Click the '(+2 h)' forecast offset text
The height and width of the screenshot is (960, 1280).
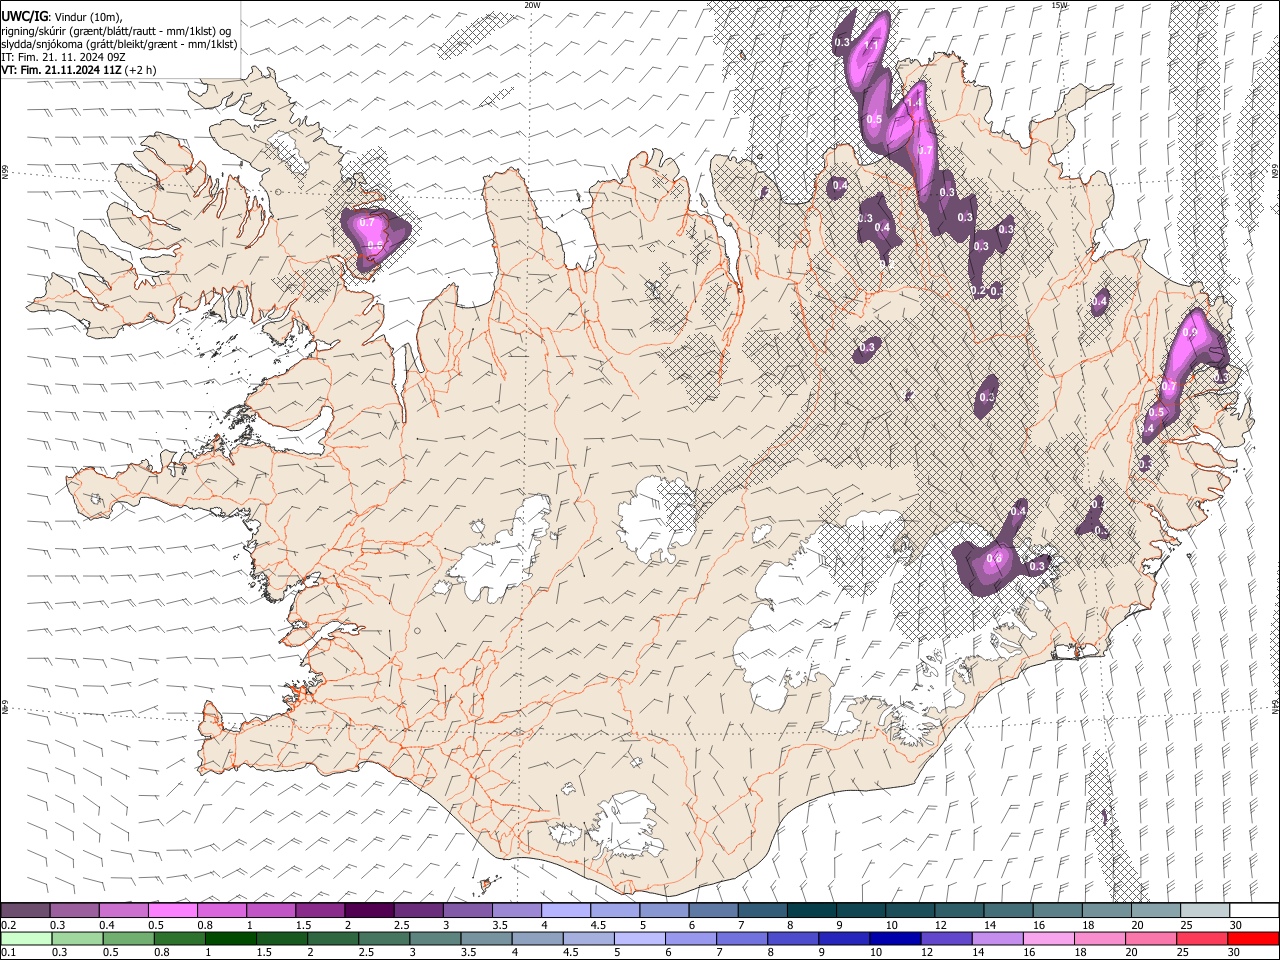[x=141, y=71]
